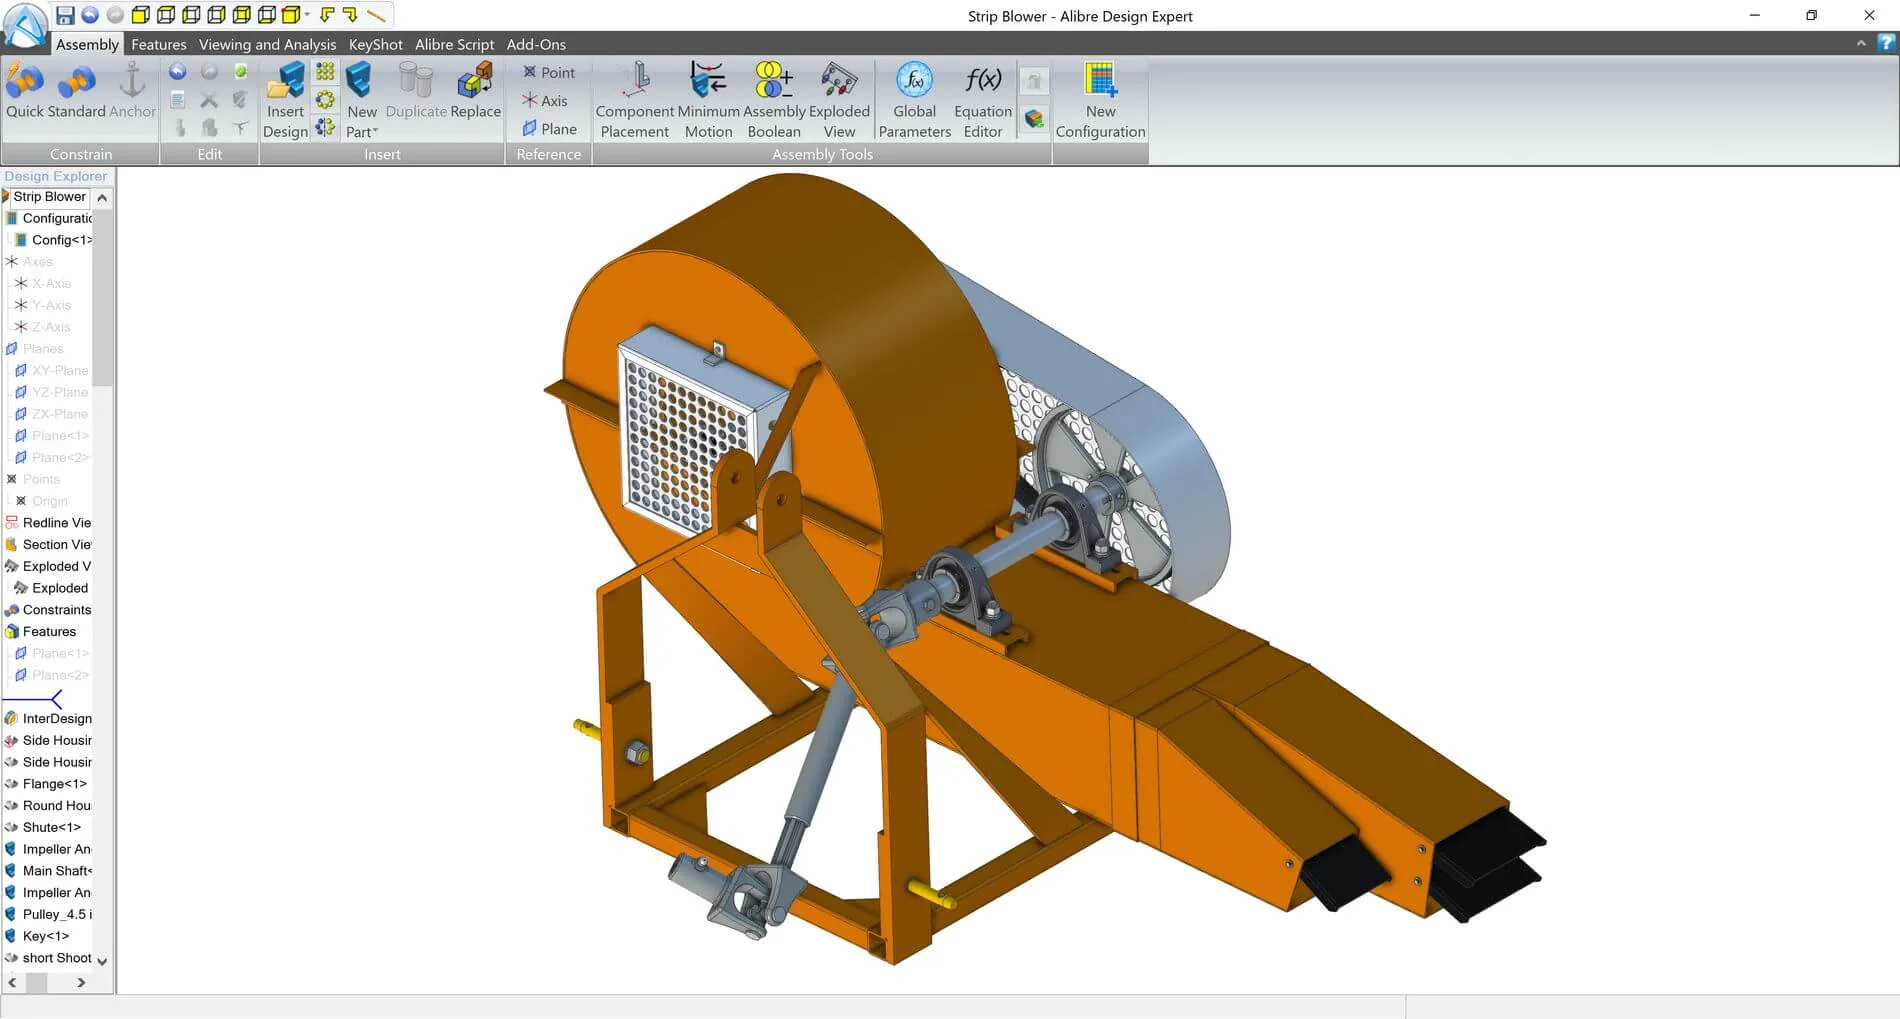Insert a reference Axis
The height and width of the screenshot is (1019, 1900).
[545, 101]
